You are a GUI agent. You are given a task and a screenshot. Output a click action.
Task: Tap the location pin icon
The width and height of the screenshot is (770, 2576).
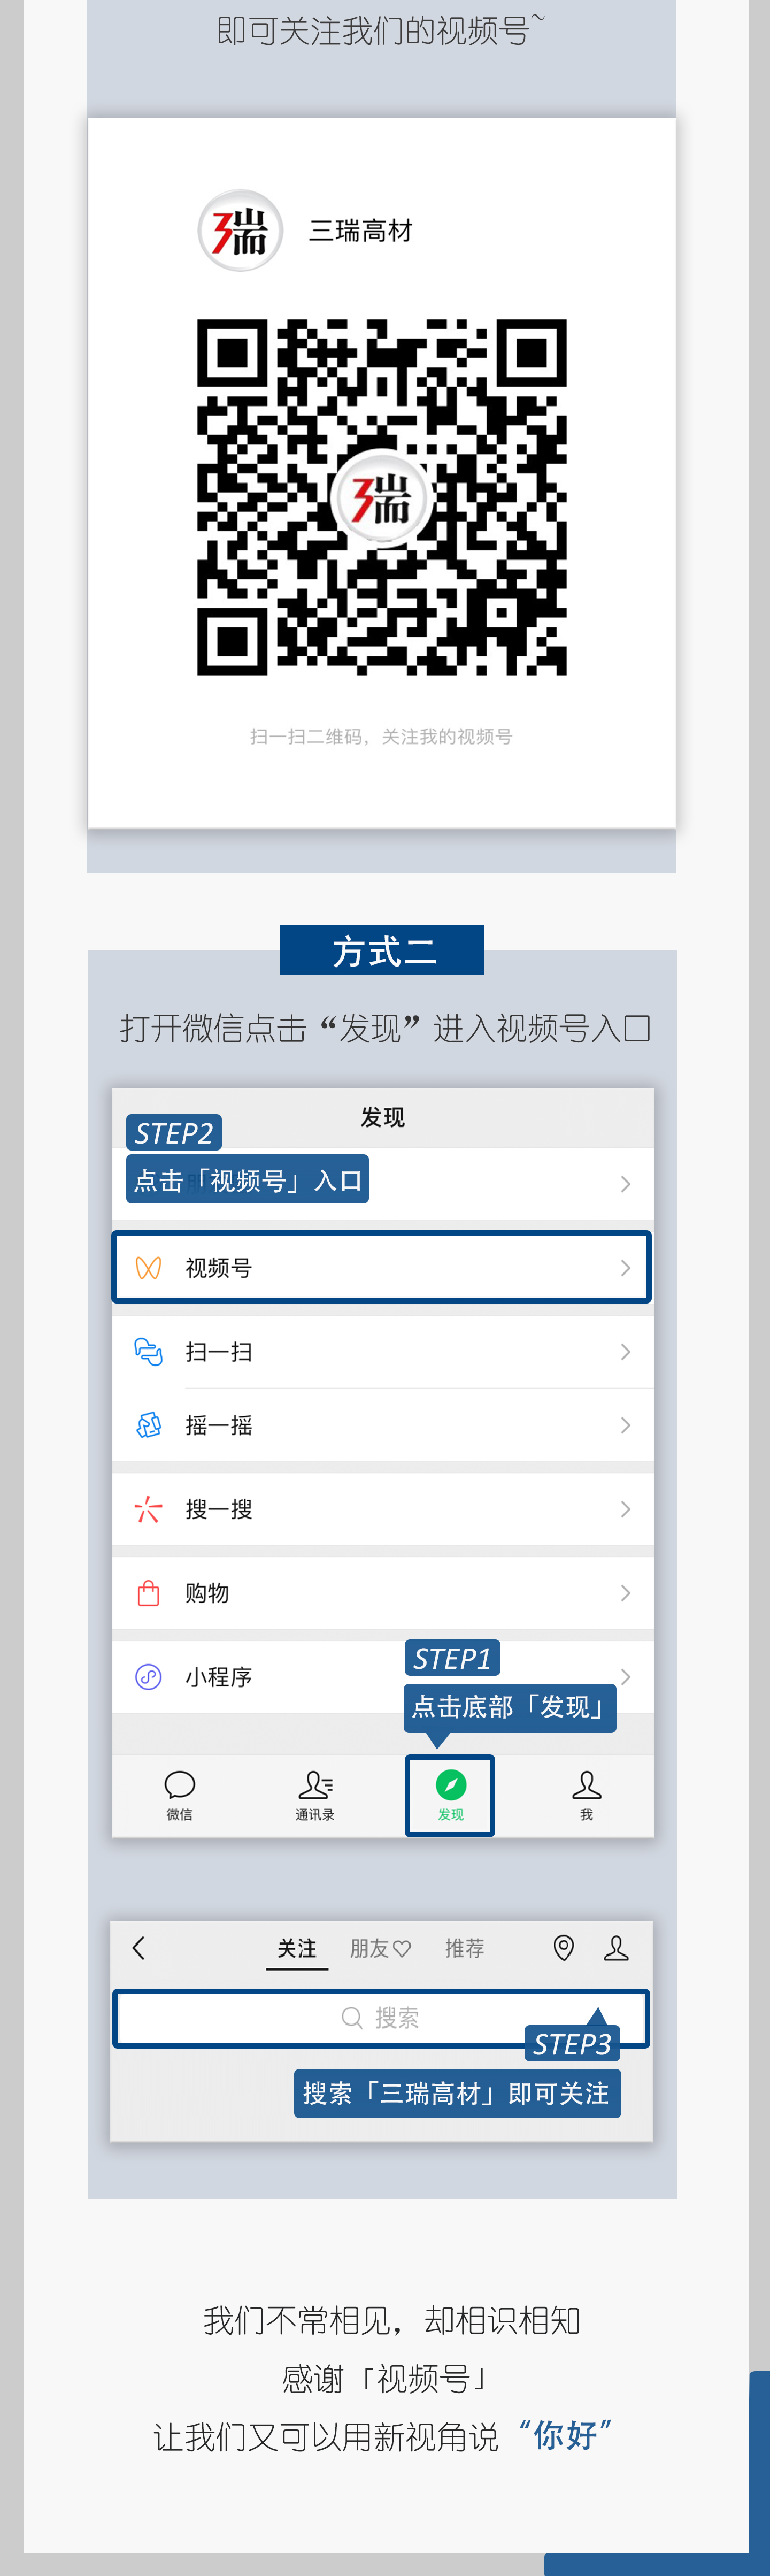coord(564,1948)
